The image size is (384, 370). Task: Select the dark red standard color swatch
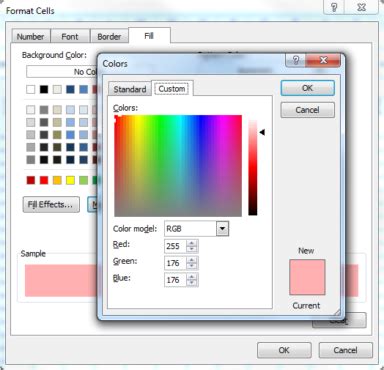[30, 180]
